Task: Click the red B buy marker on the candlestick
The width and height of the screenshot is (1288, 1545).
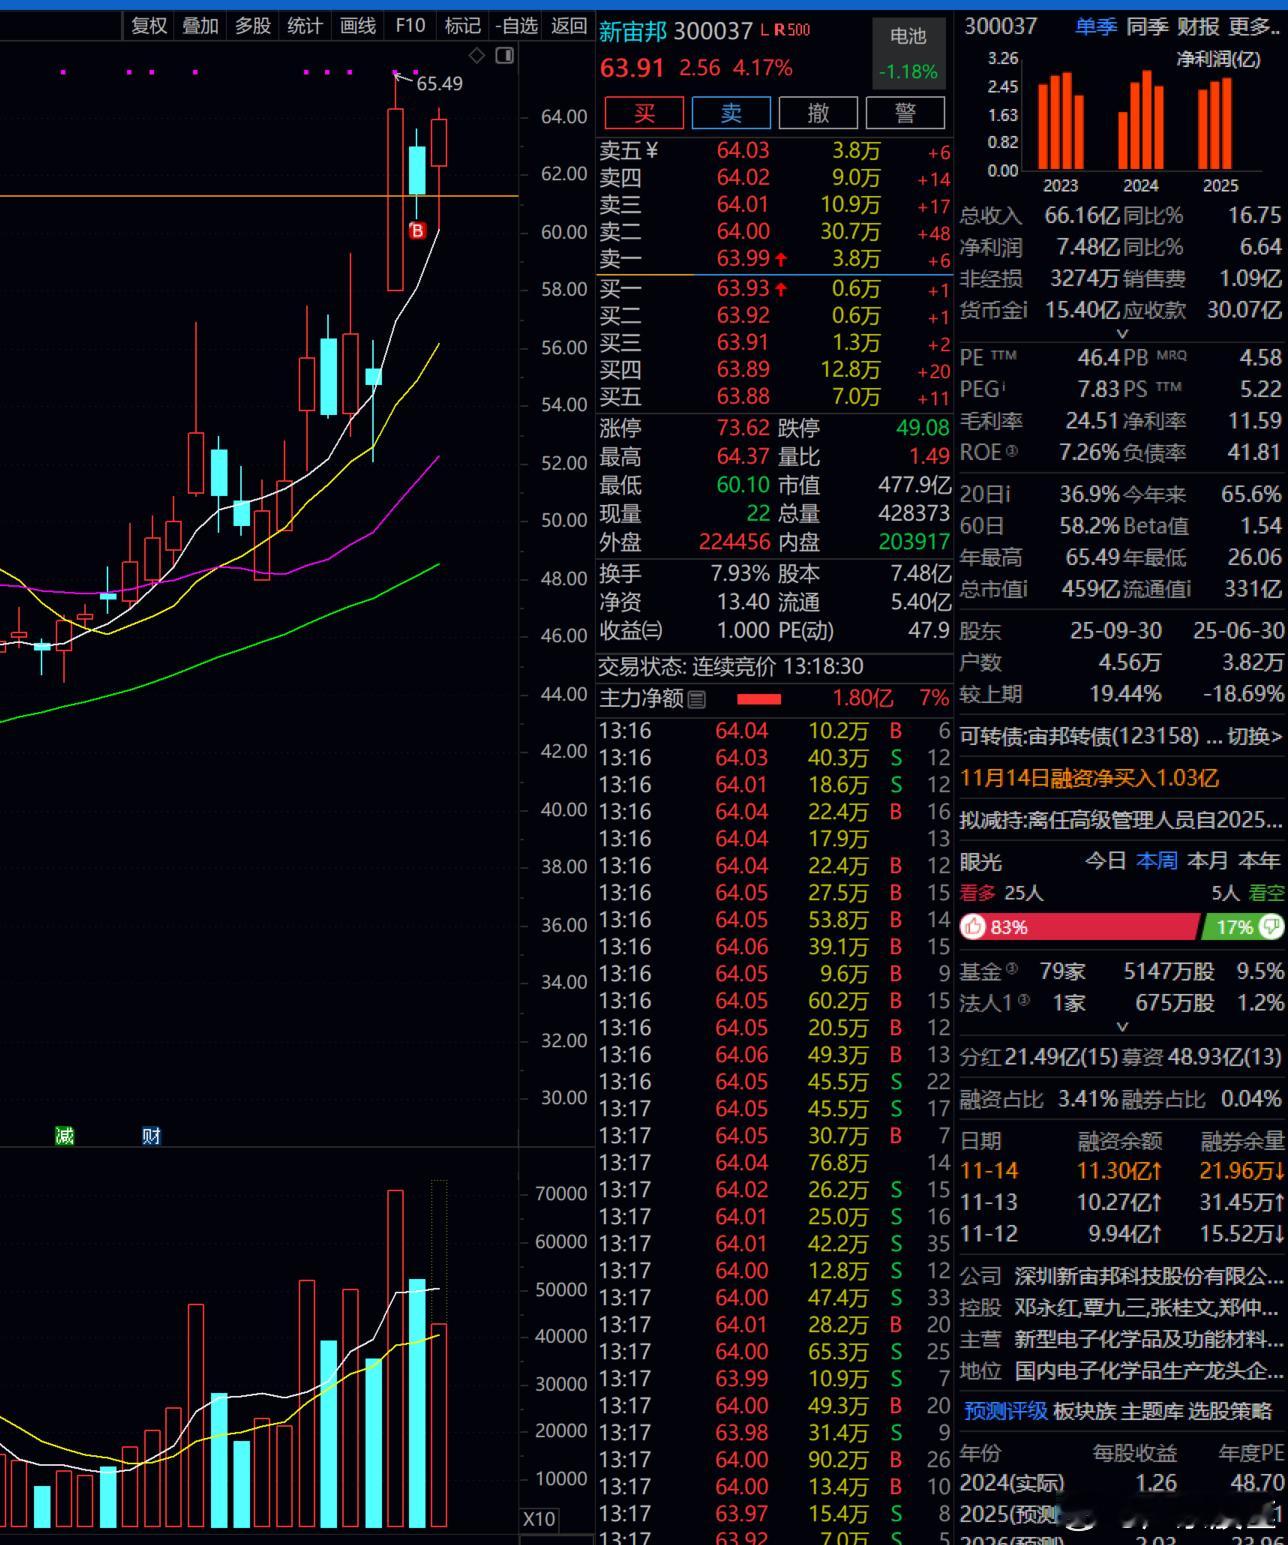Action: [x=417, y=231]
